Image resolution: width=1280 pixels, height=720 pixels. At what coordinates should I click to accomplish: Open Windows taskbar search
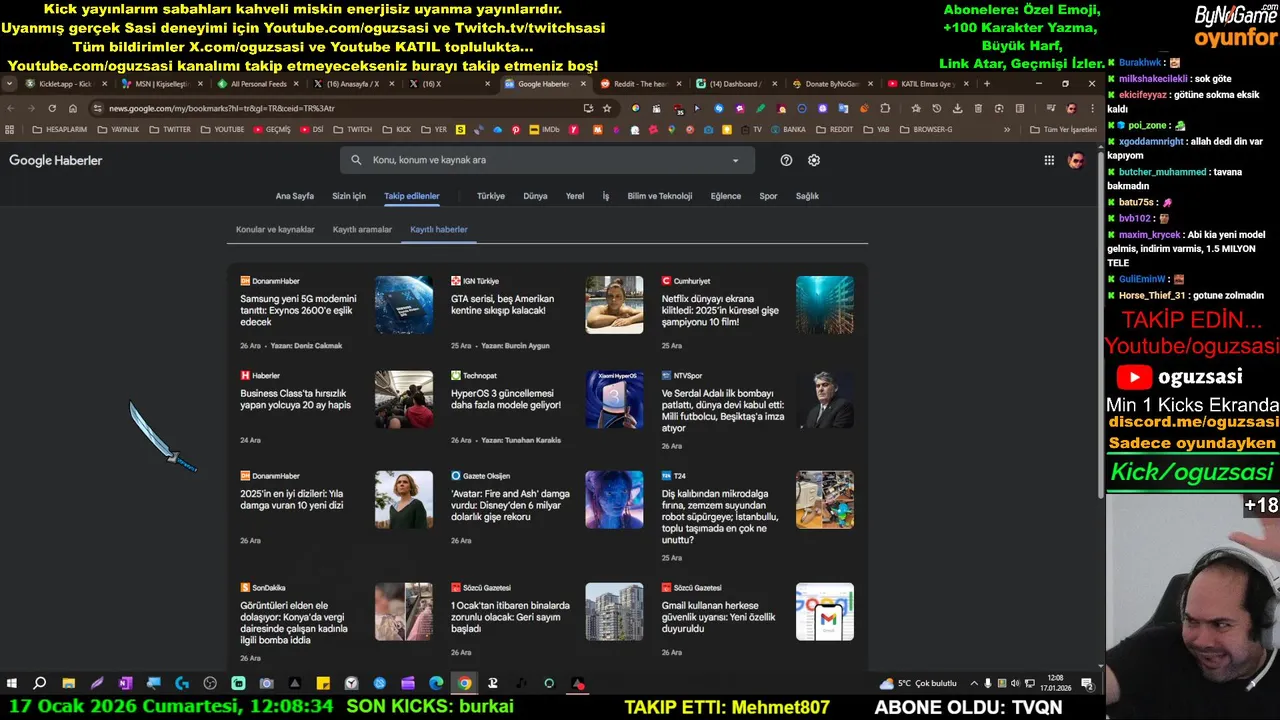tap(40, 683)
